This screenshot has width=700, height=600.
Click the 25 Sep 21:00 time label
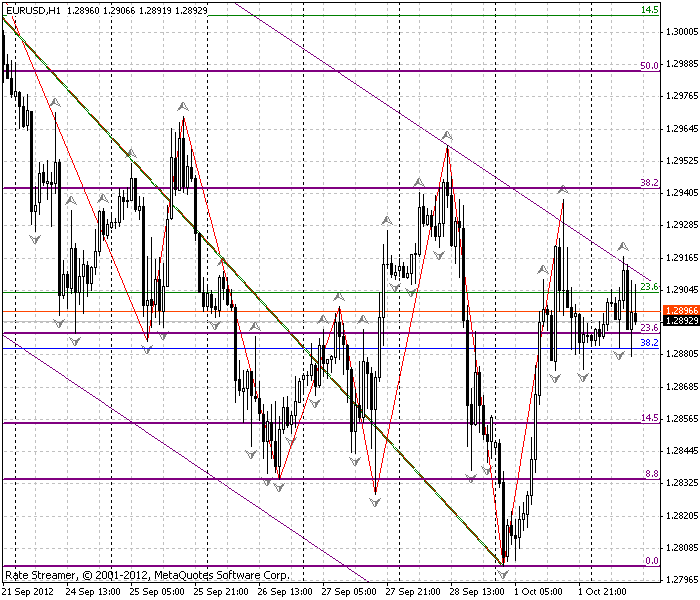point(221,592)
